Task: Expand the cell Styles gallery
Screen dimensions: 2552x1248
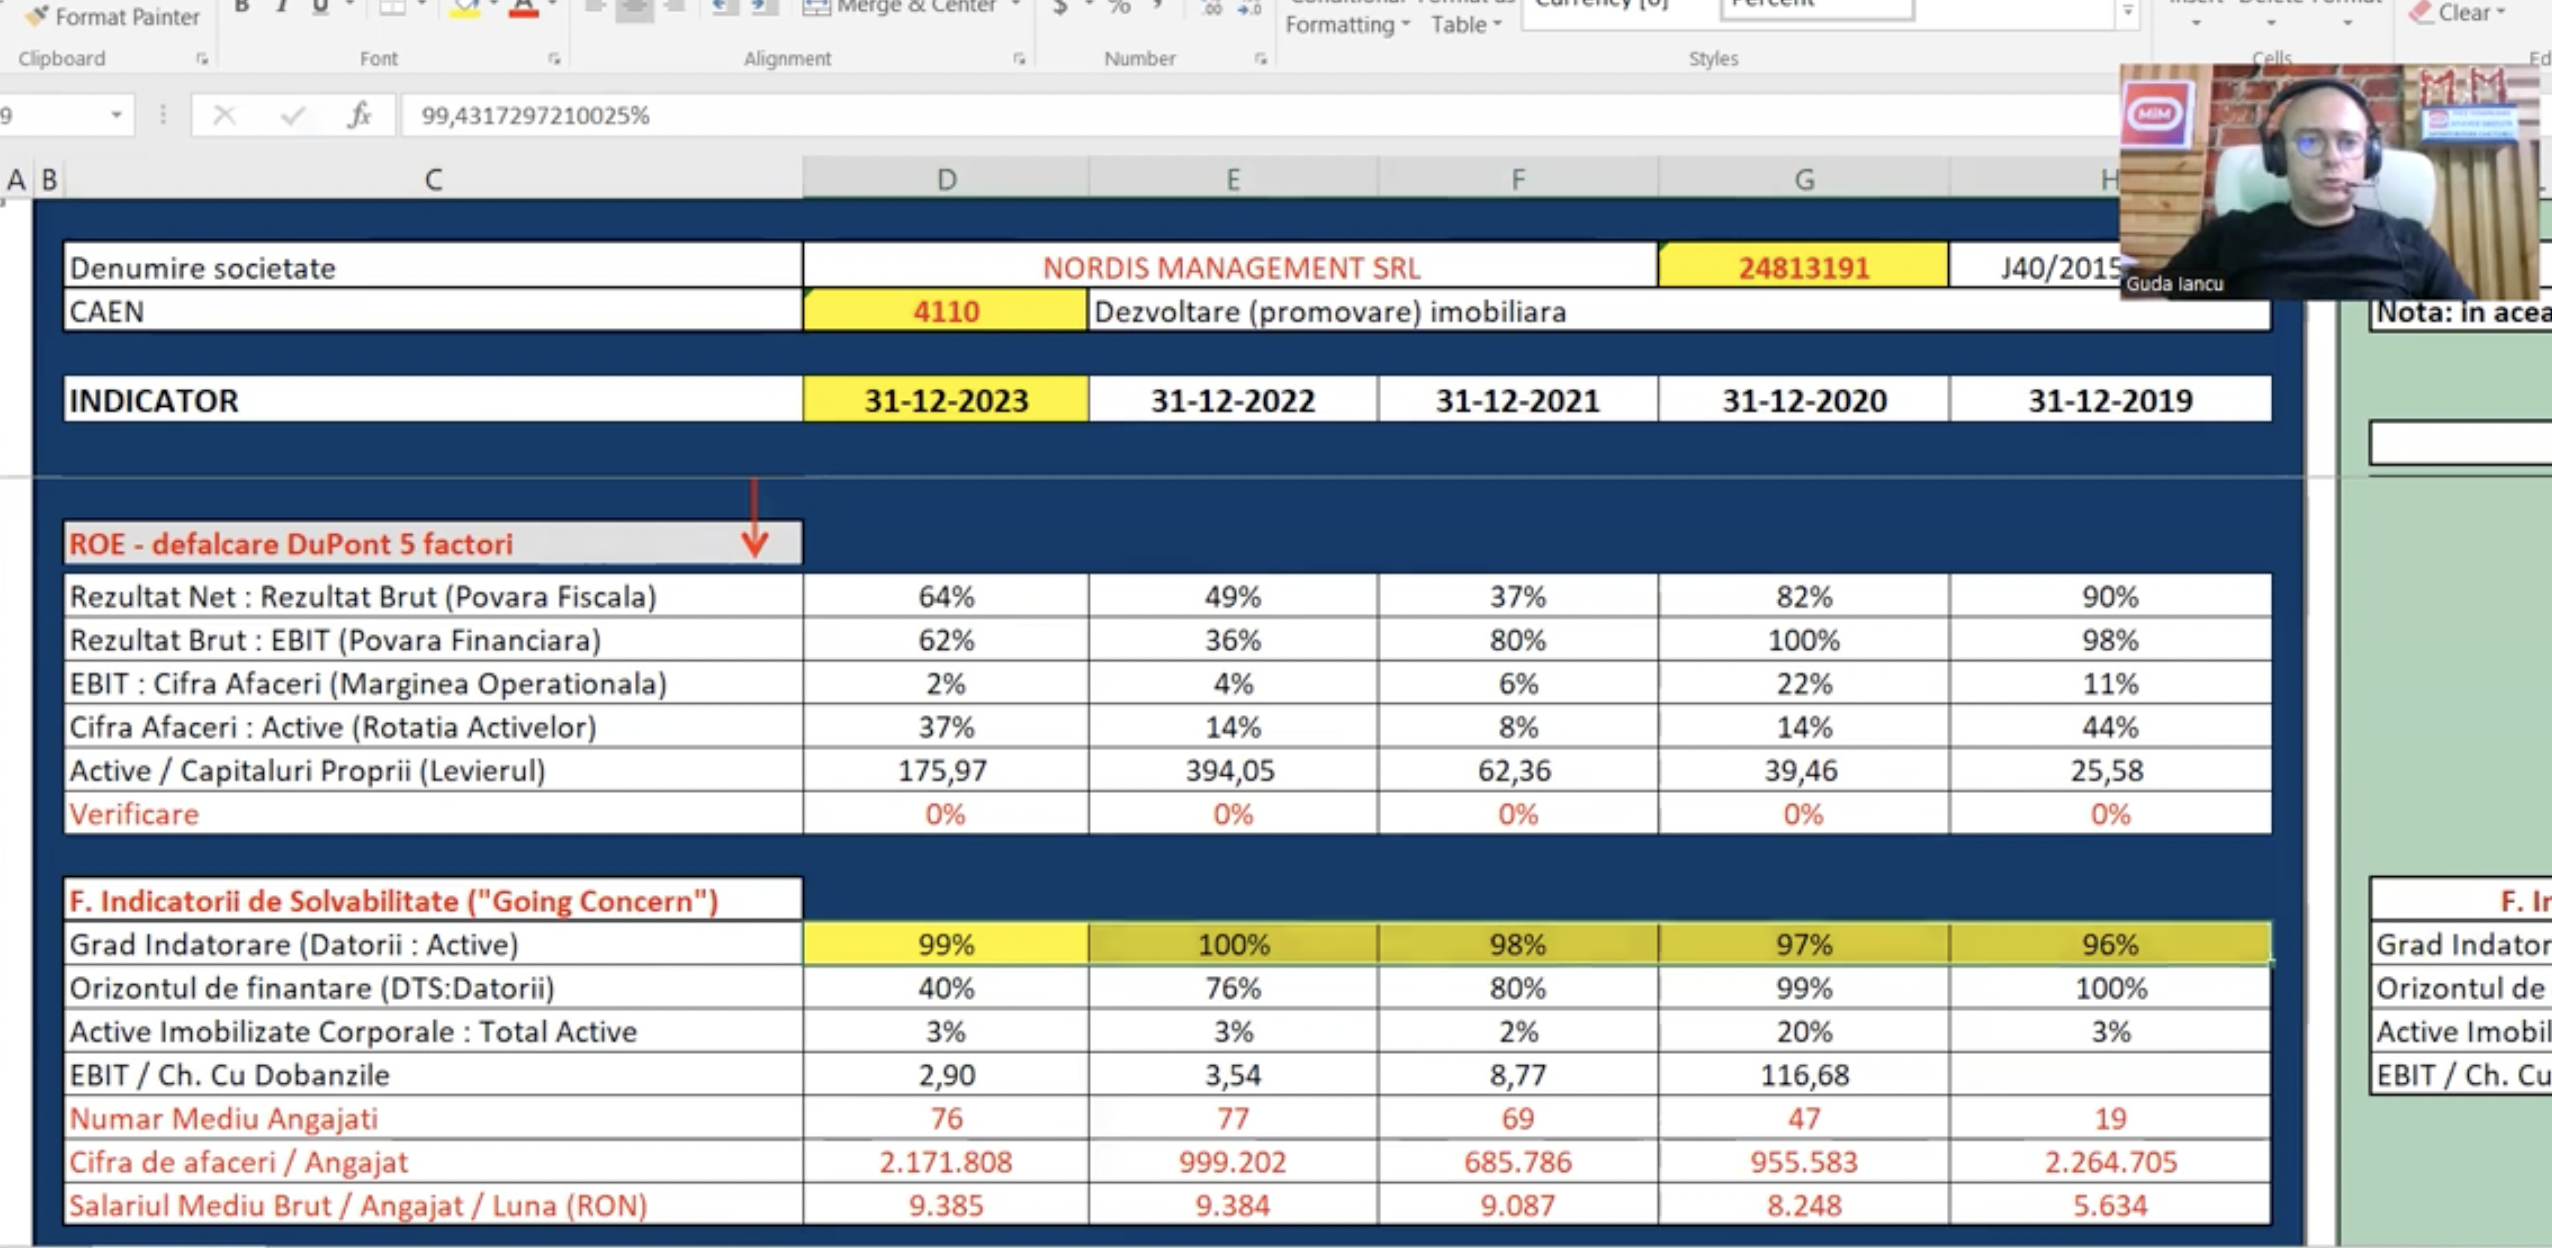Action: pyautogui.click(x=2128, y=14)
